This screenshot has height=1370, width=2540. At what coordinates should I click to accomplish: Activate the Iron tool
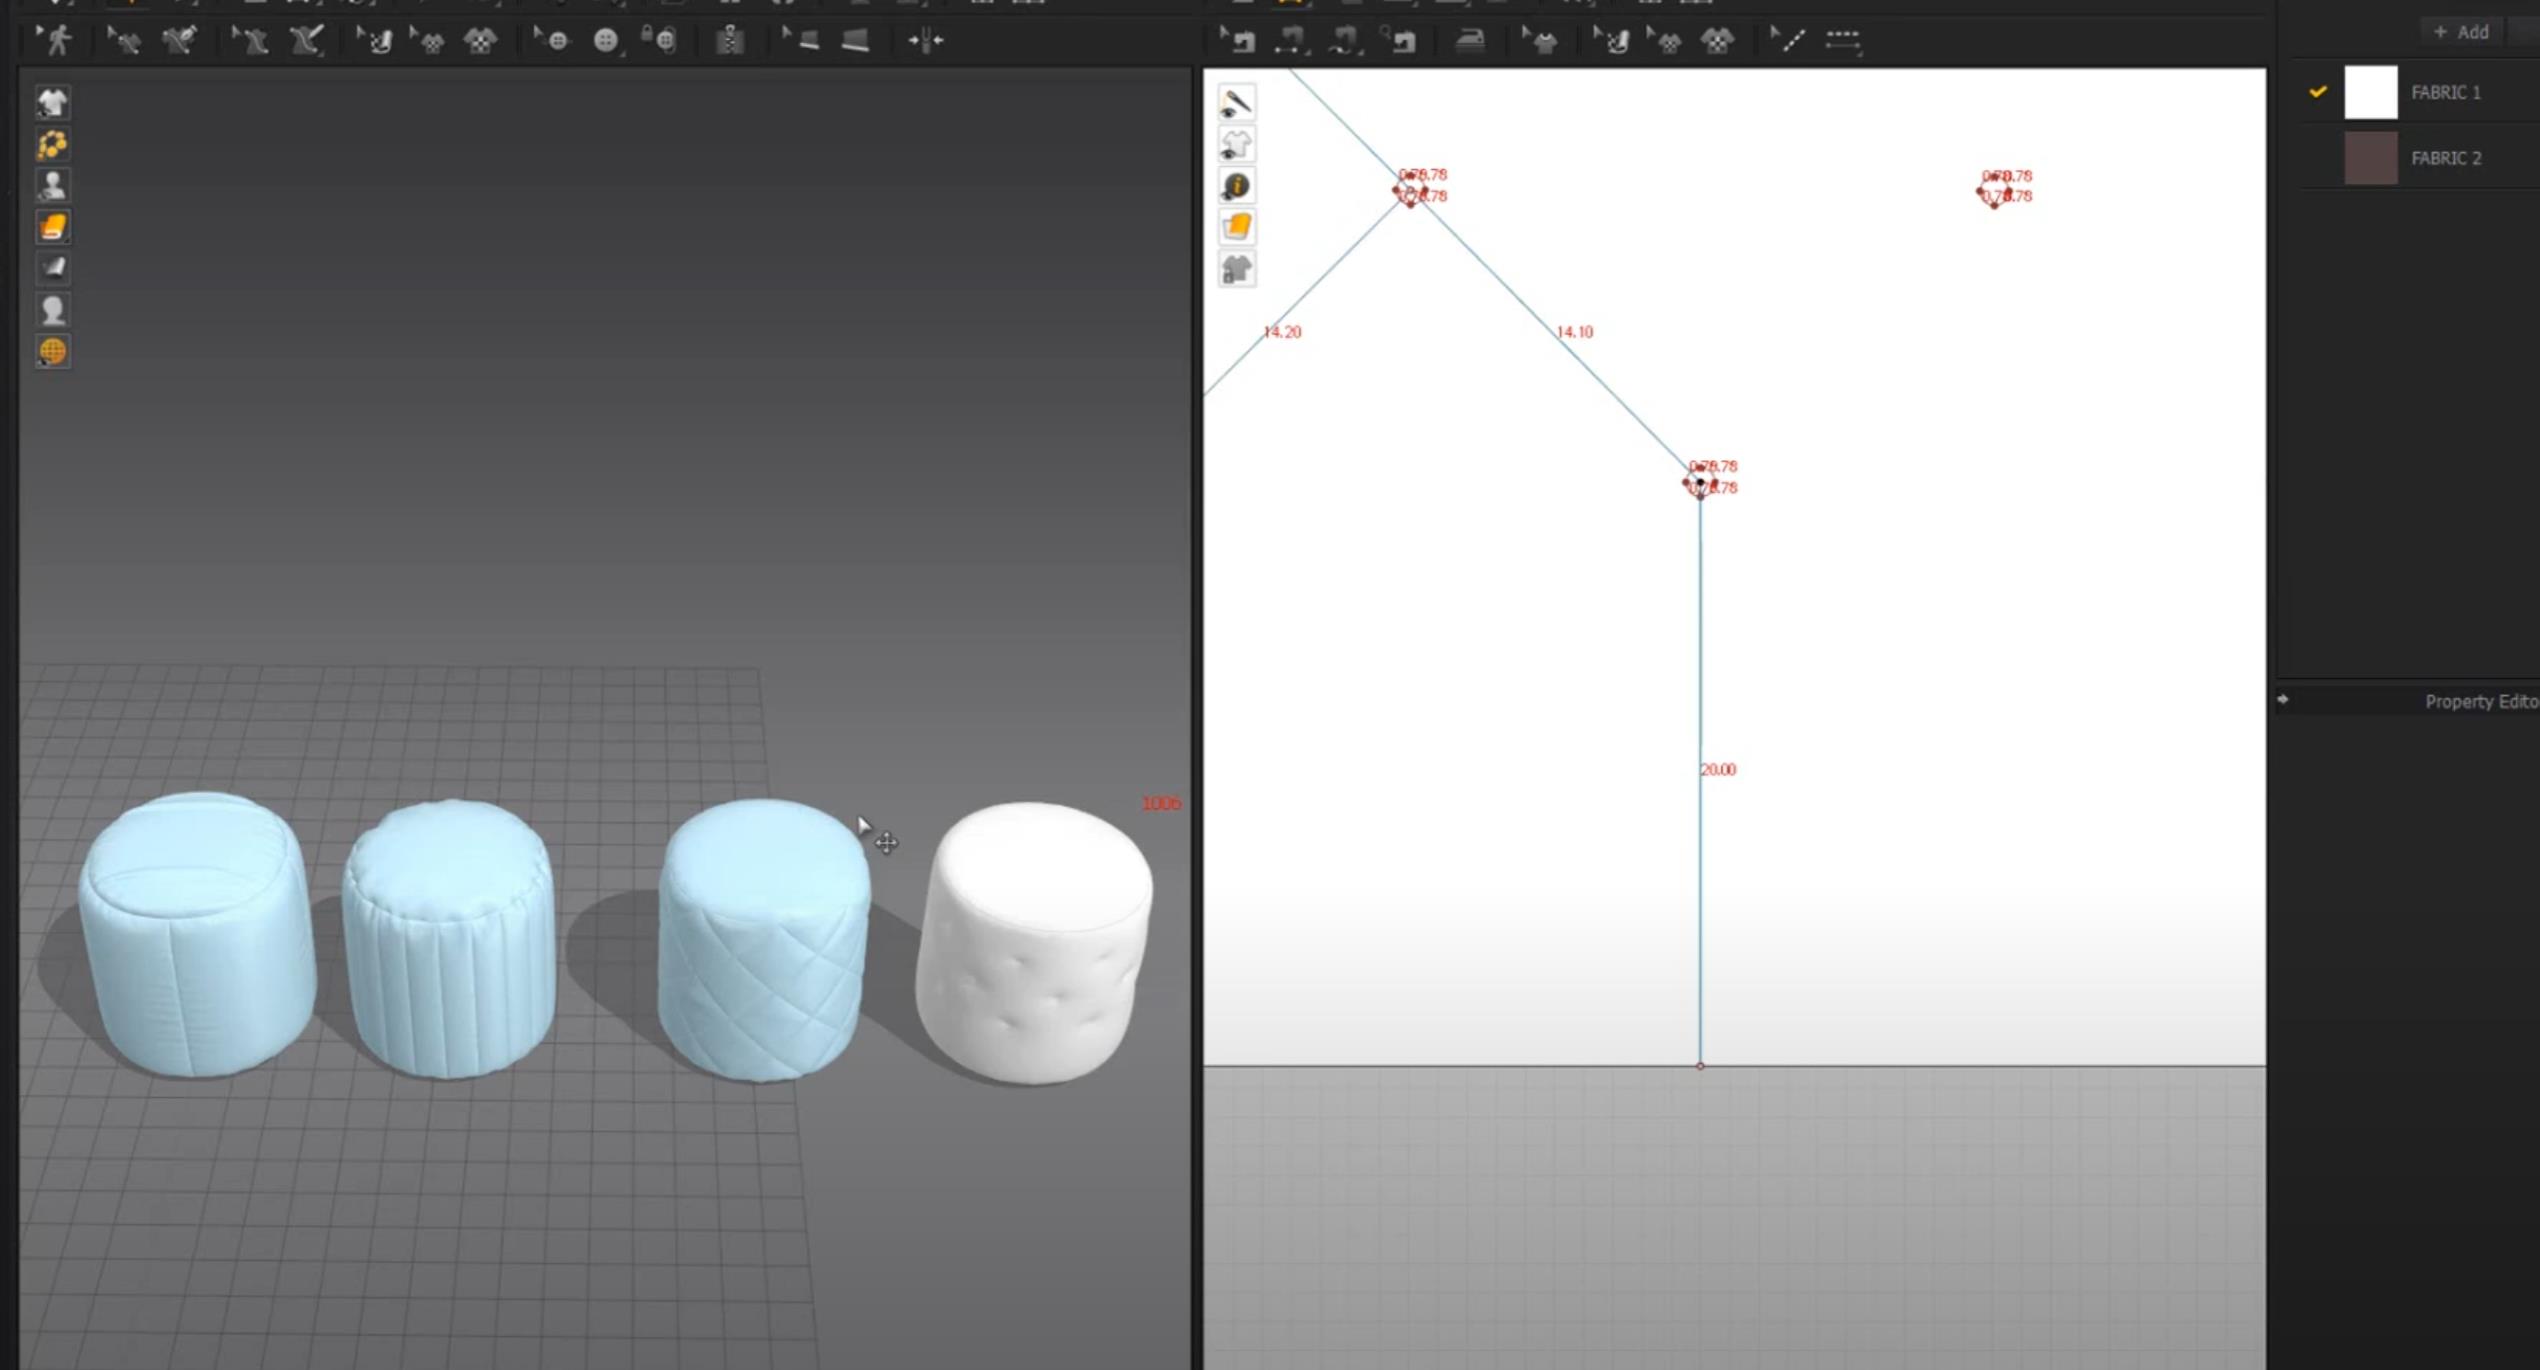click(x=1472, y=40)
